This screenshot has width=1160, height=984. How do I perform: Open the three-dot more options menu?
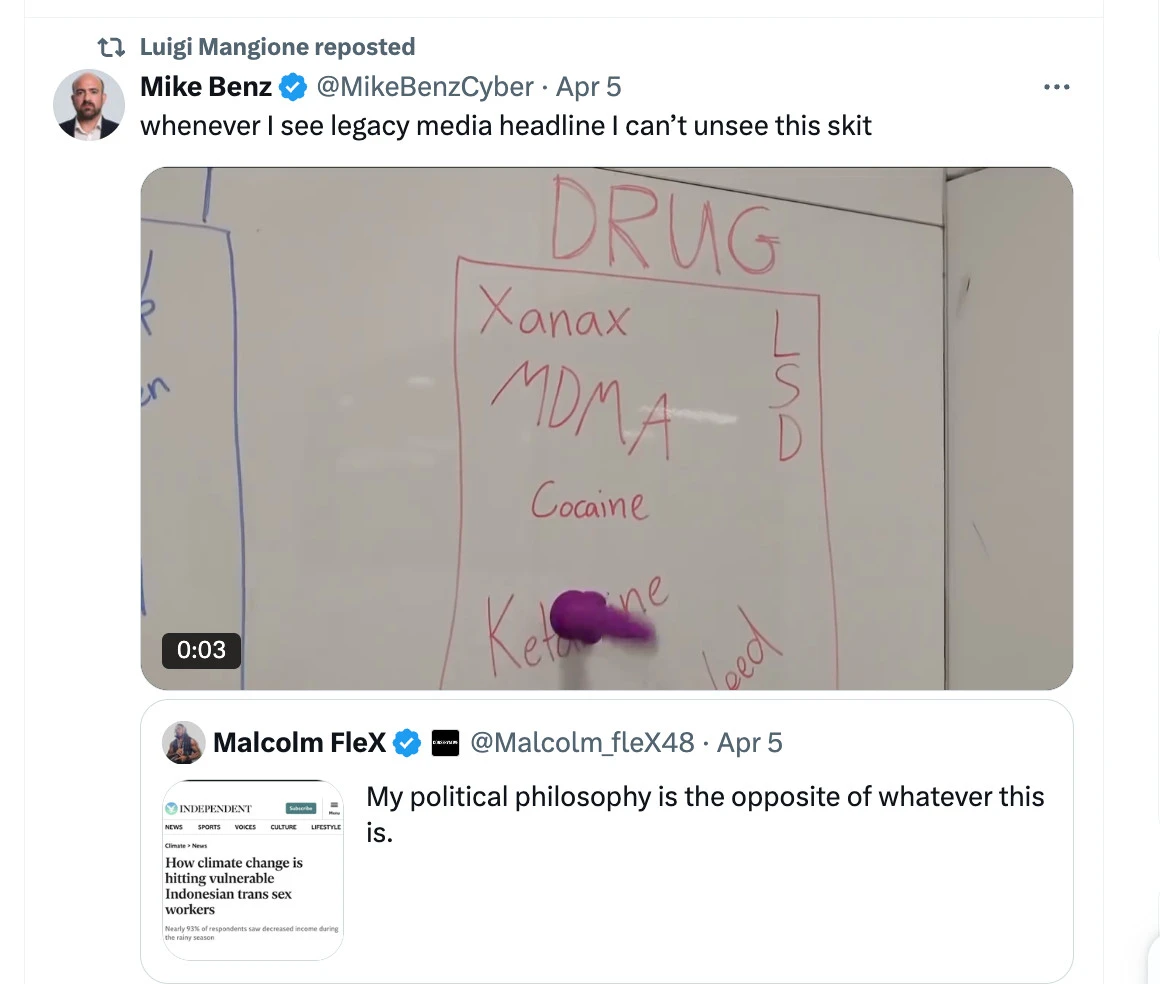(1056, 87)
